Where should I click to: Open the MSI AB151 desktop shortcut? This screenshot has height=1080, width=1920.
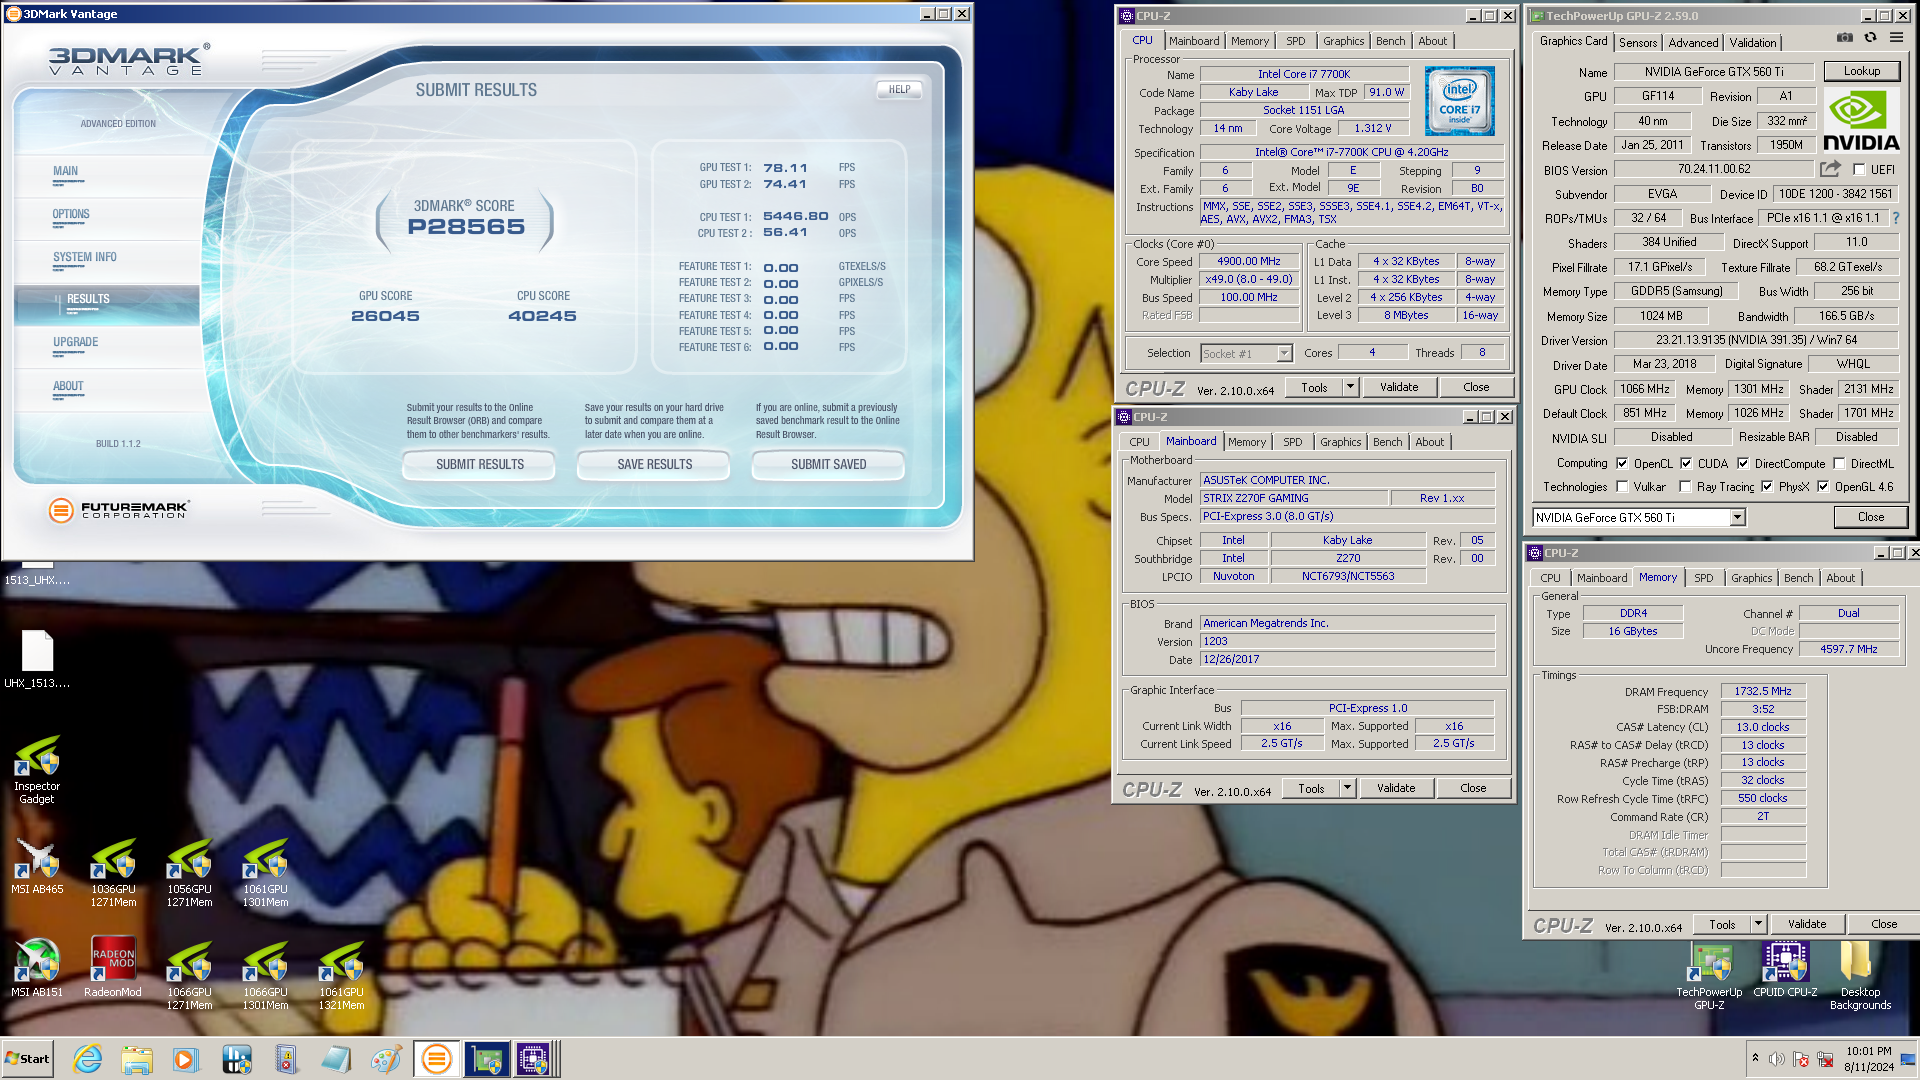37,969
